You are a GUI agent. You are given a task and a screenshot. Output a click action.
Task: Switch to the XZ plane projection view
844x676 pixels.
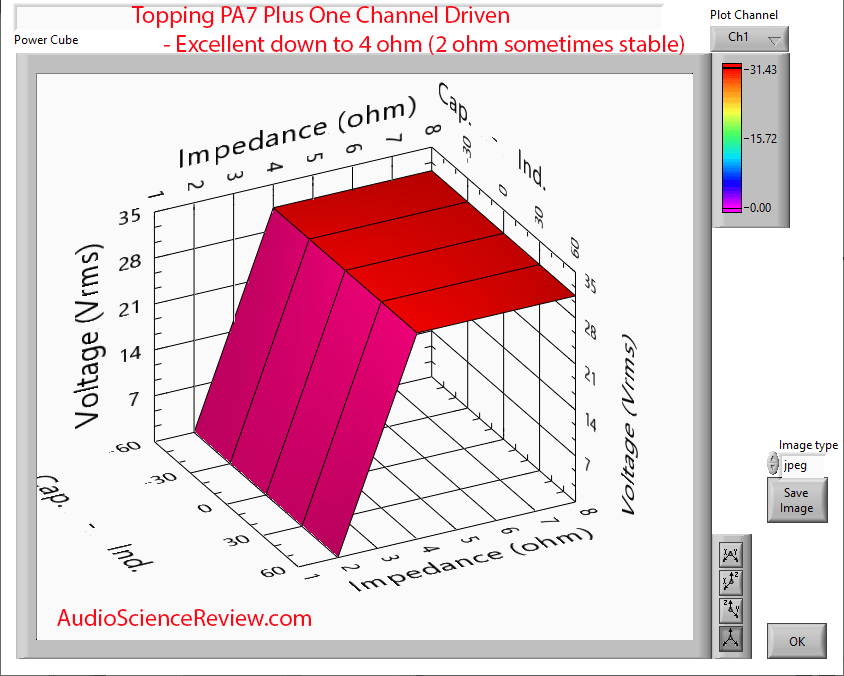730,582
